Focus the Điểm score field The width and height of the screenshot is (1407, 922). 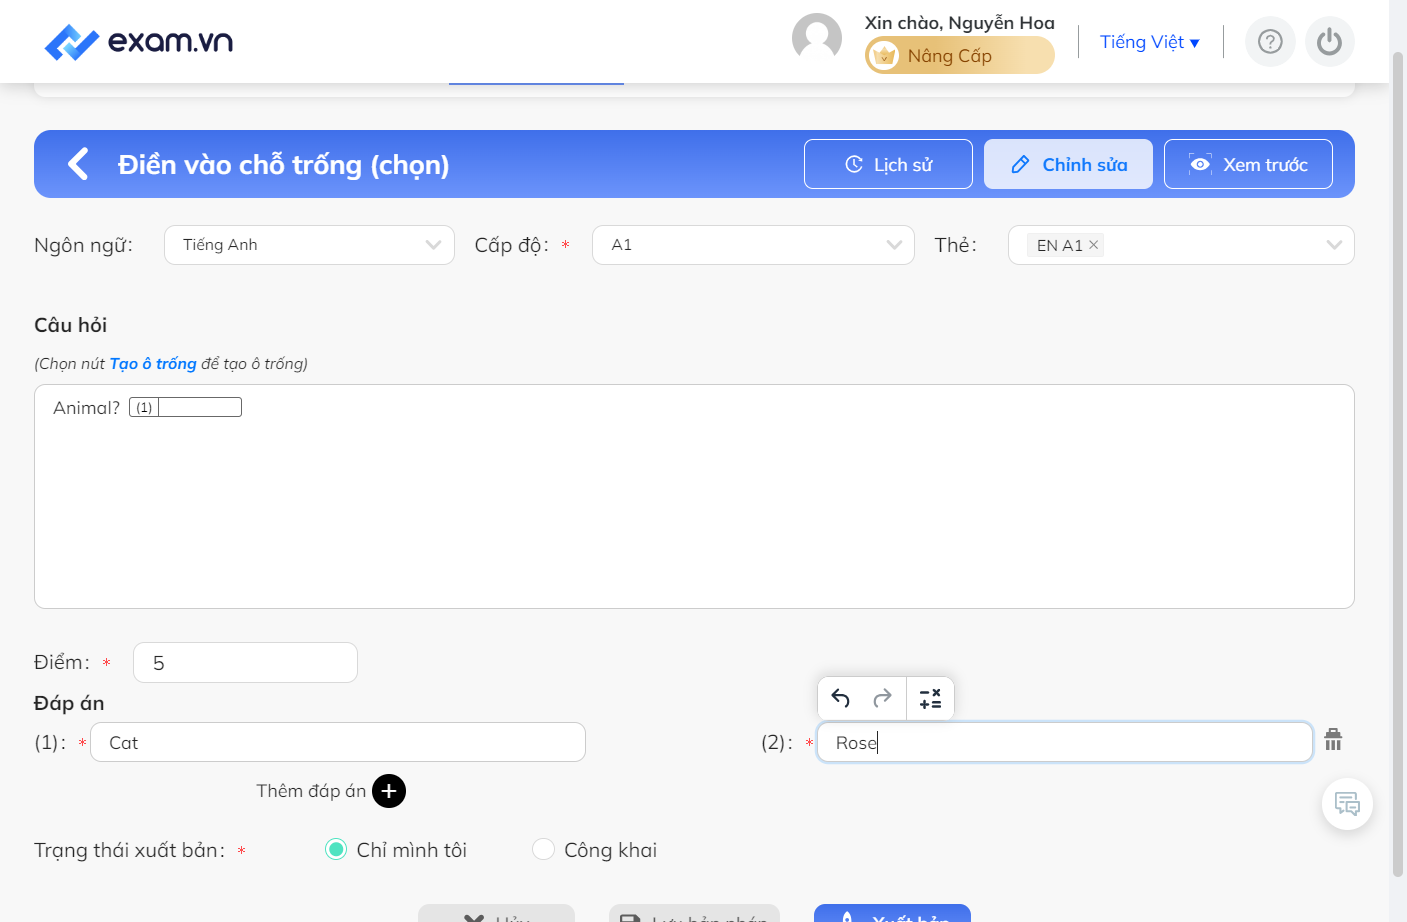(x=245, y=663)
